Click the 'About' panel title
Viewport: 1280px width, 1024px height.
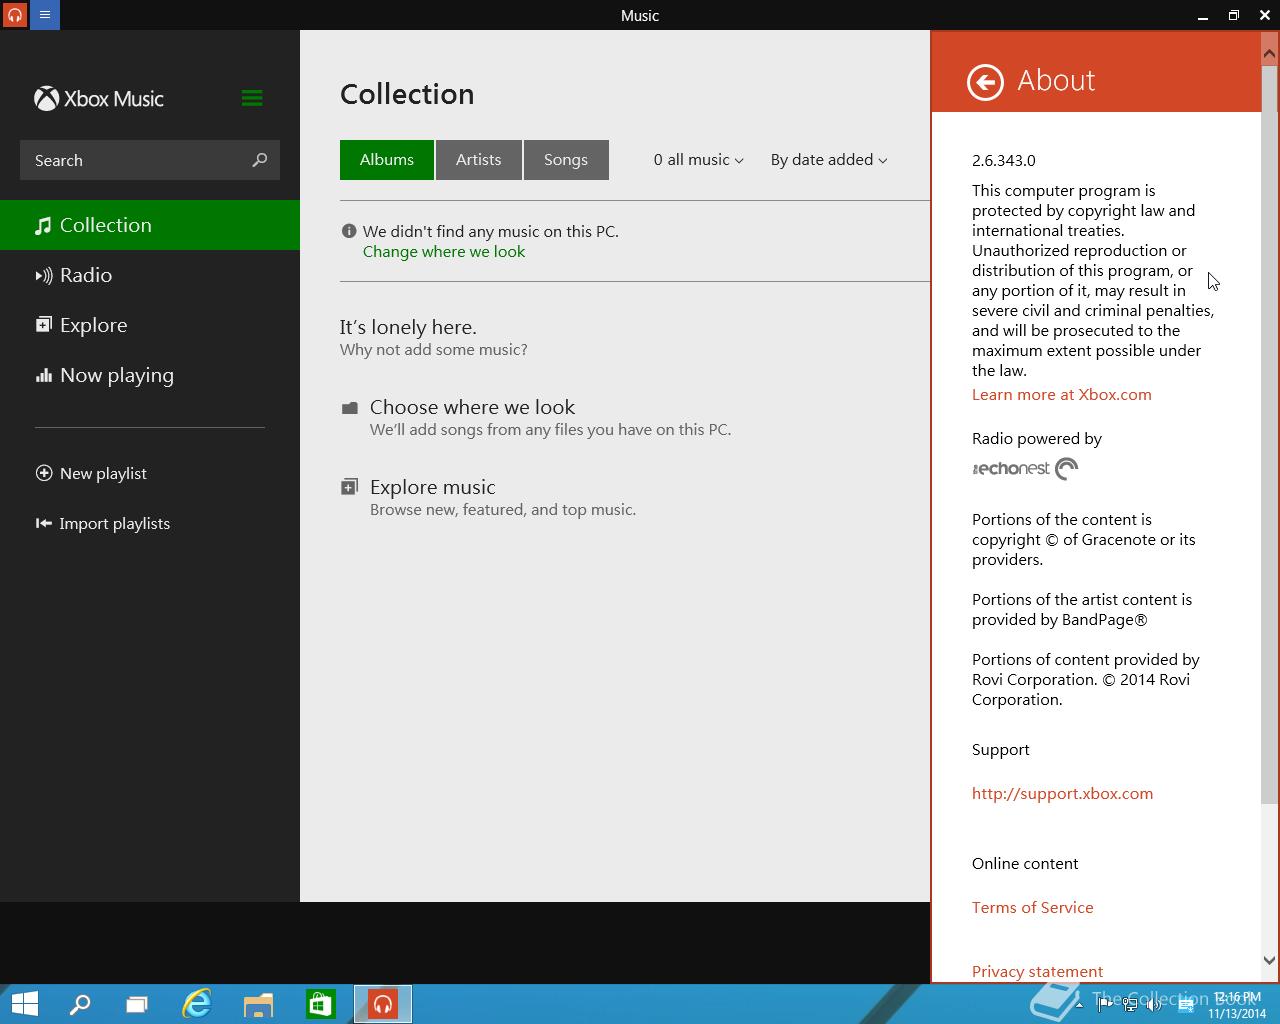tap(1056, 80)
